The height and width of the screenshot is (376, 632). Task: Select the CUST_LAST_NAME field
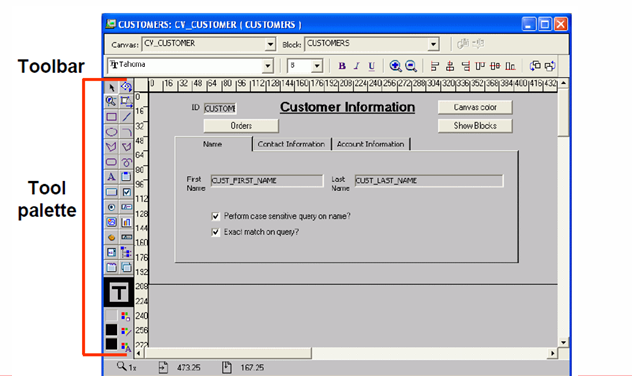click(x=429, y=181)
